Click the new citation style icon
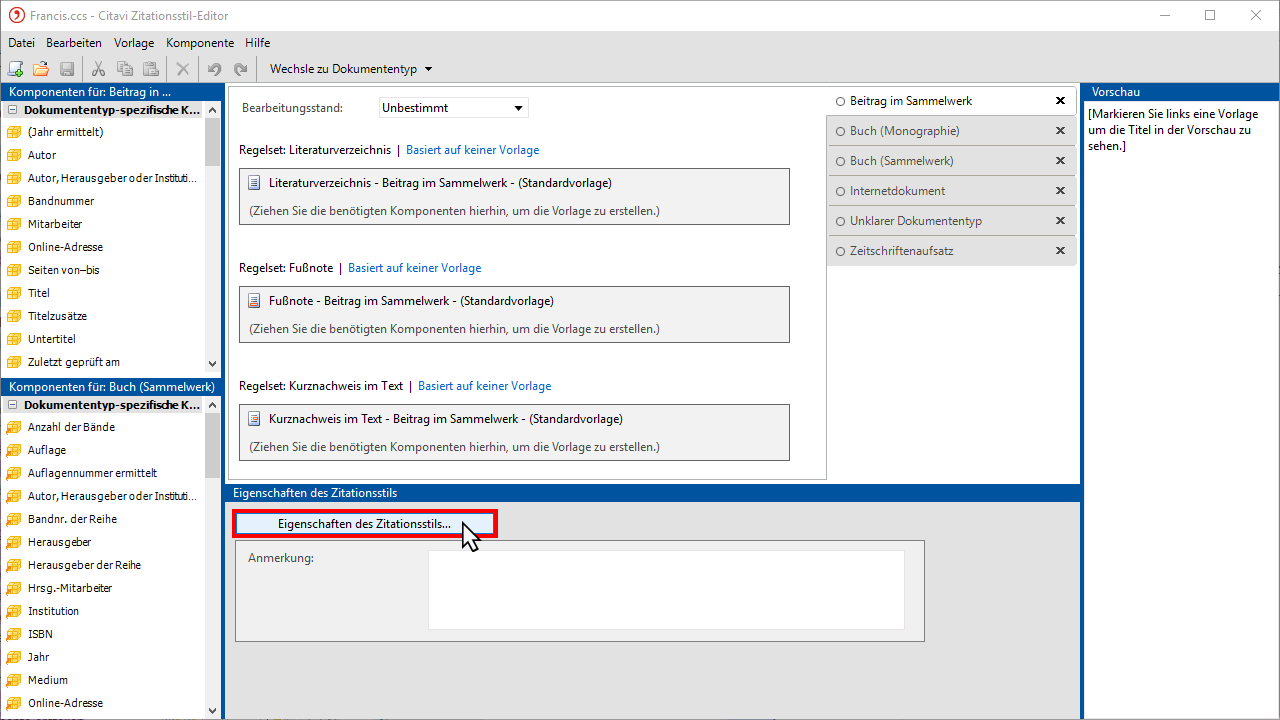This screenshot has width=1280, height=720. [15, 69]
